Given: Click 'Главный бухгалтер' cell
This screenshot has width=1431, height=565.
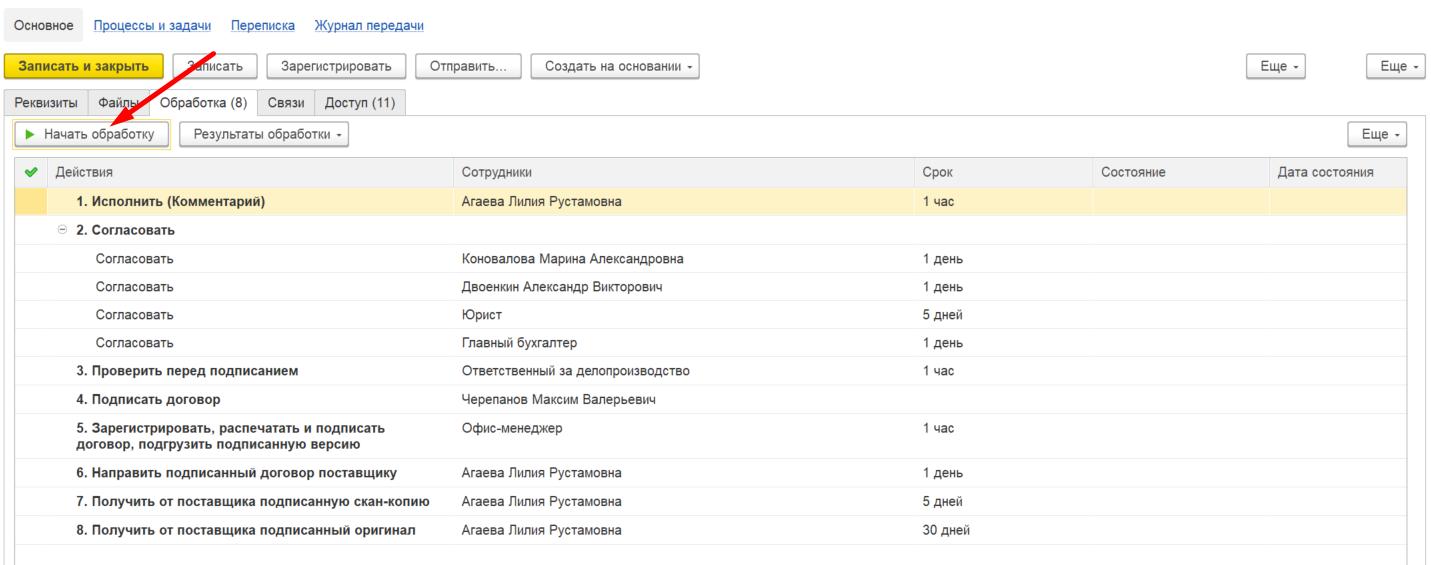Looking at the screenshot, I should pos(684,342).
